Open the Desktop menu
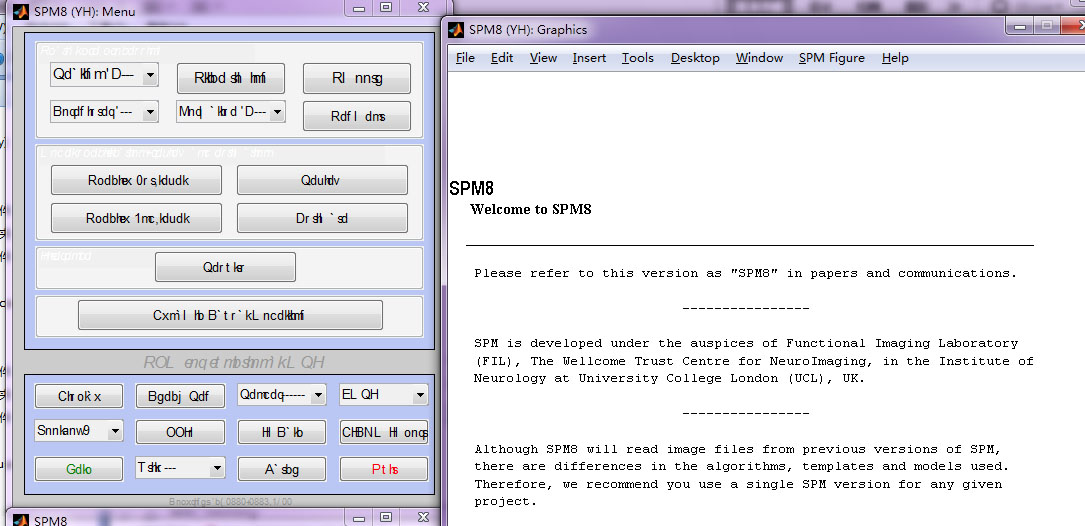 [695, 58]
